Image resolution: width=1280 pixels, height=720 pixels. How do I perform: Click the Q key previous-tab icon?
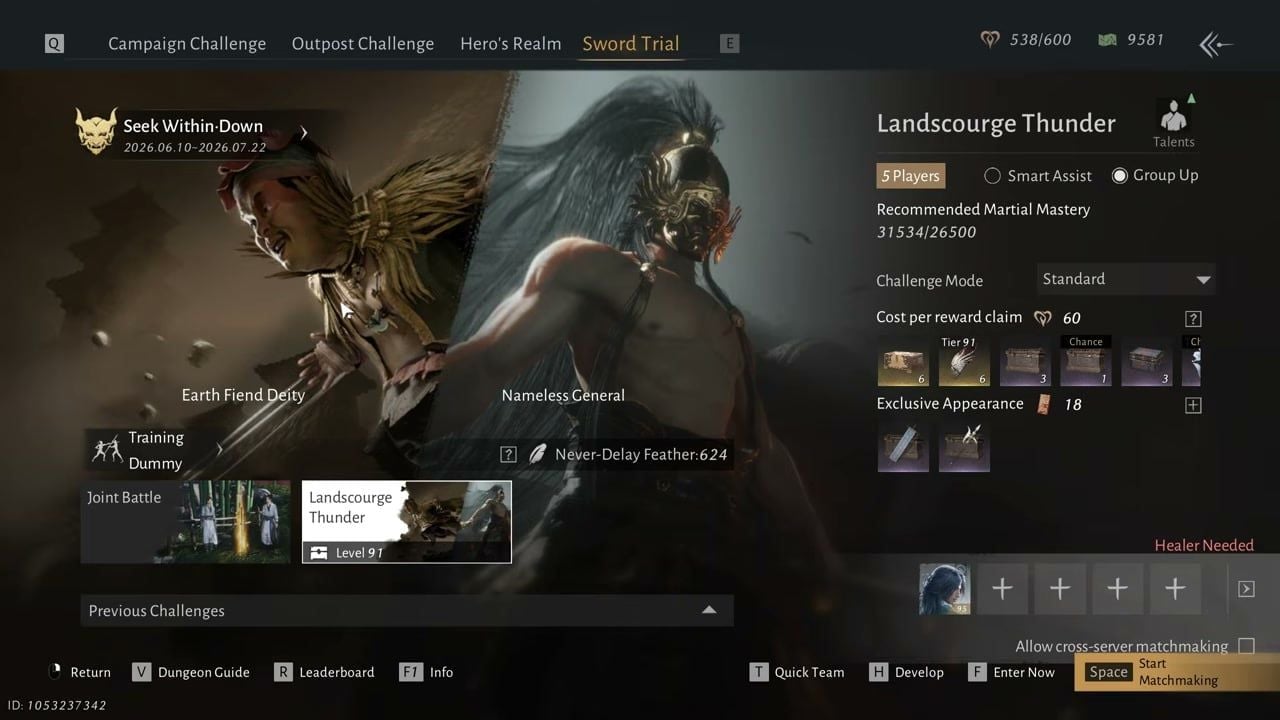(54, 44)
